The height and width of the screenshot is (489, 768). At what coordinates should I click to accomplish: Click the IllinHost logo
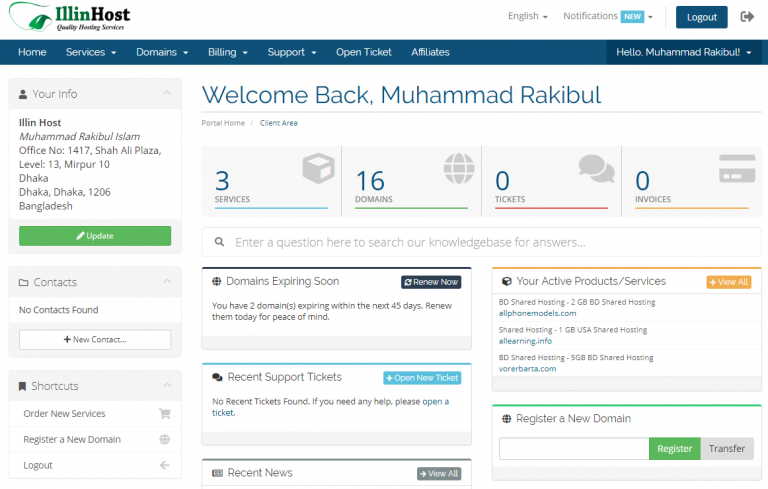68,18
